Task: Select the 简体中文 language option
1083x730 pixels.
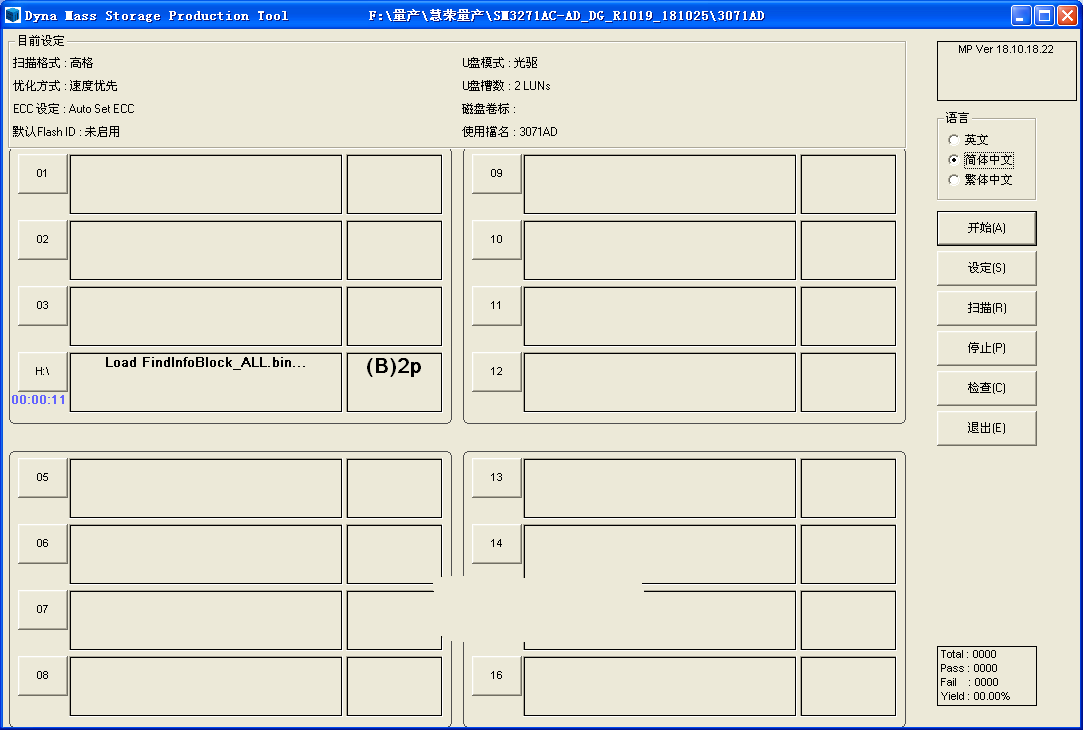Action: point(954,160)
